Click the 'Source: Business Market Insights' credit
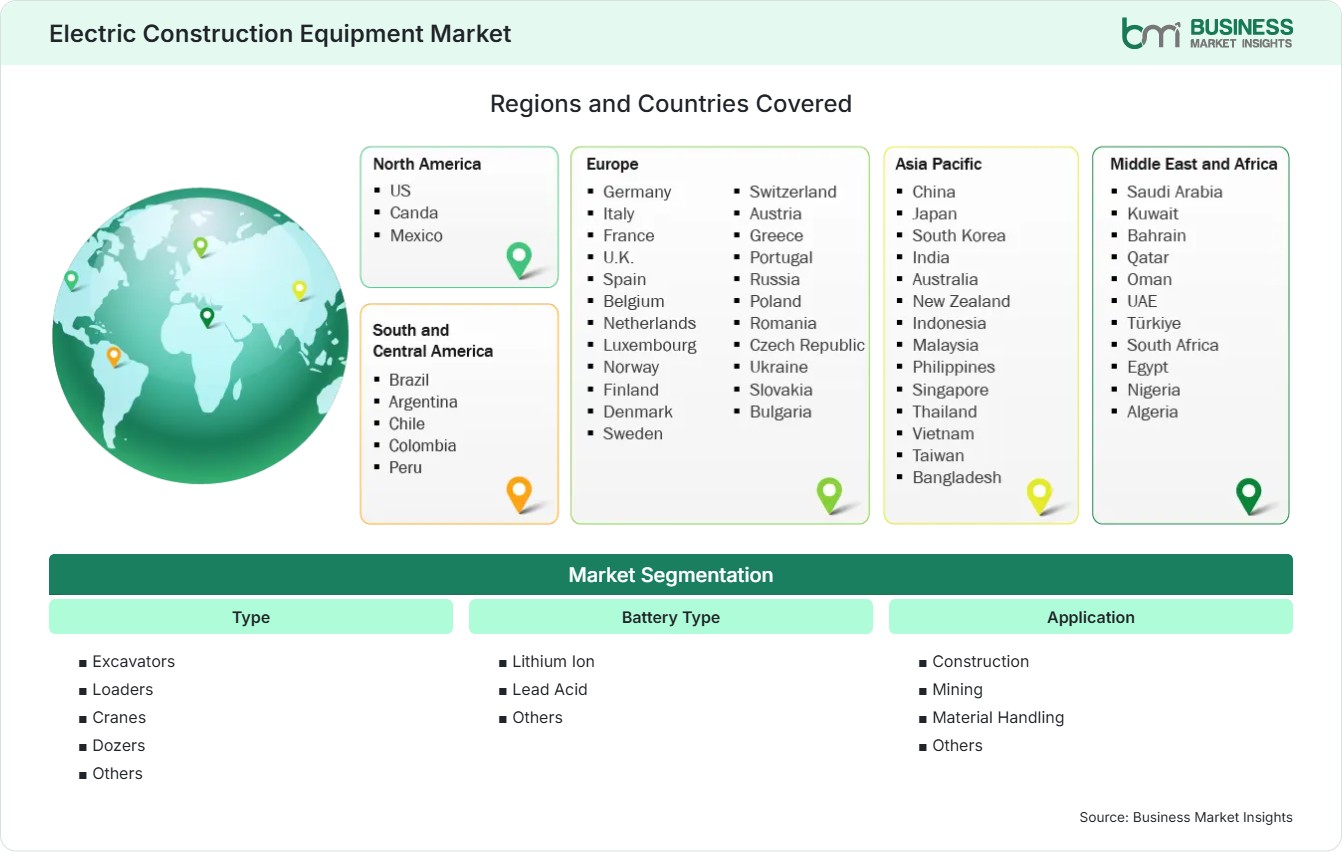1342x852 pixels. [1186, 817]
